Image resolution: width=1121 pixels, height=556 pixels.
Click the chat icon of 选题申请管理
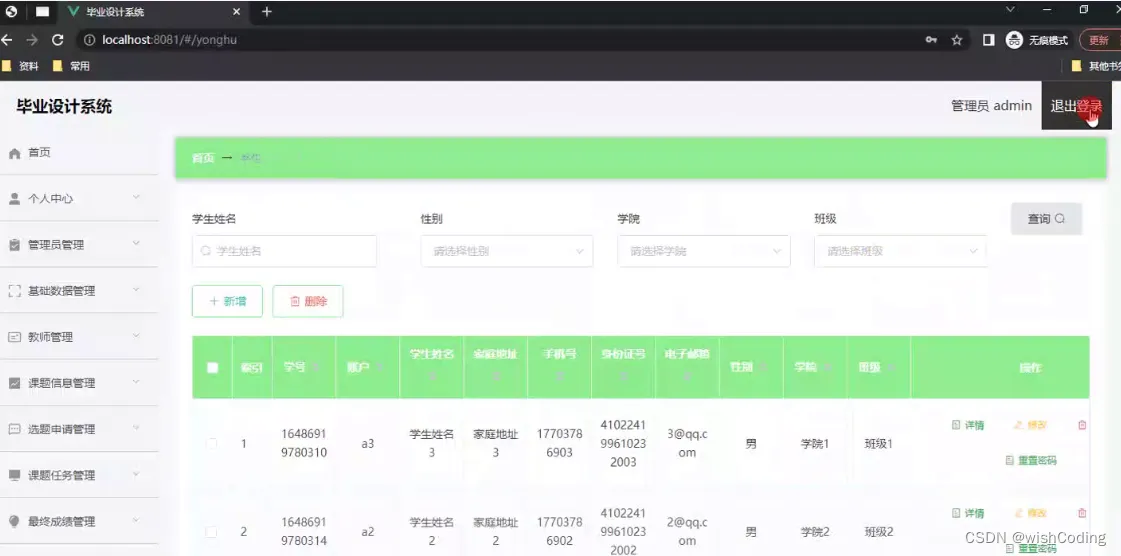[14, 429]
